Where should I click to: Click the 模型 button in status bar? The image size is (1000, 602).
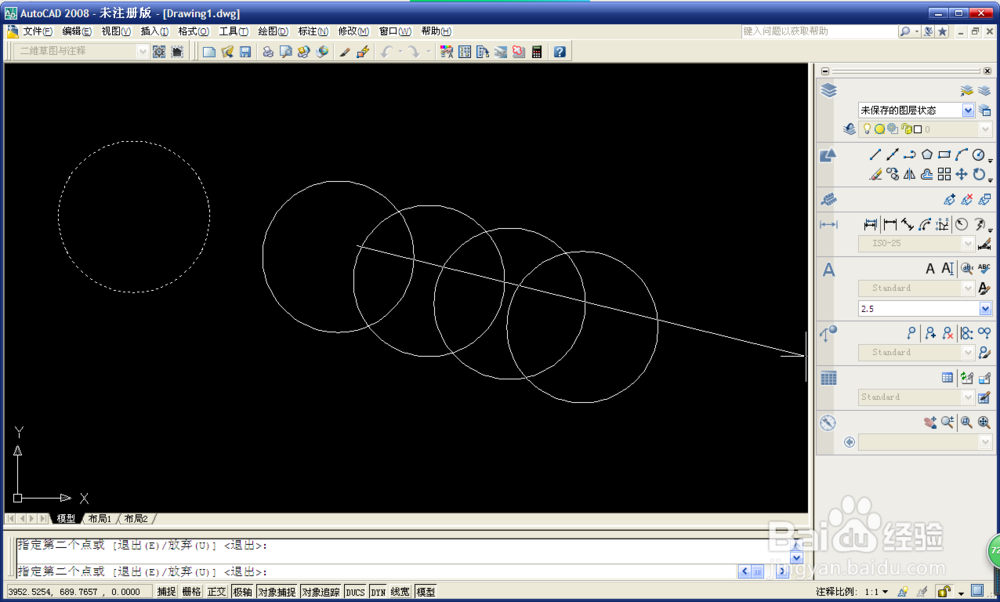click(425, 592)
